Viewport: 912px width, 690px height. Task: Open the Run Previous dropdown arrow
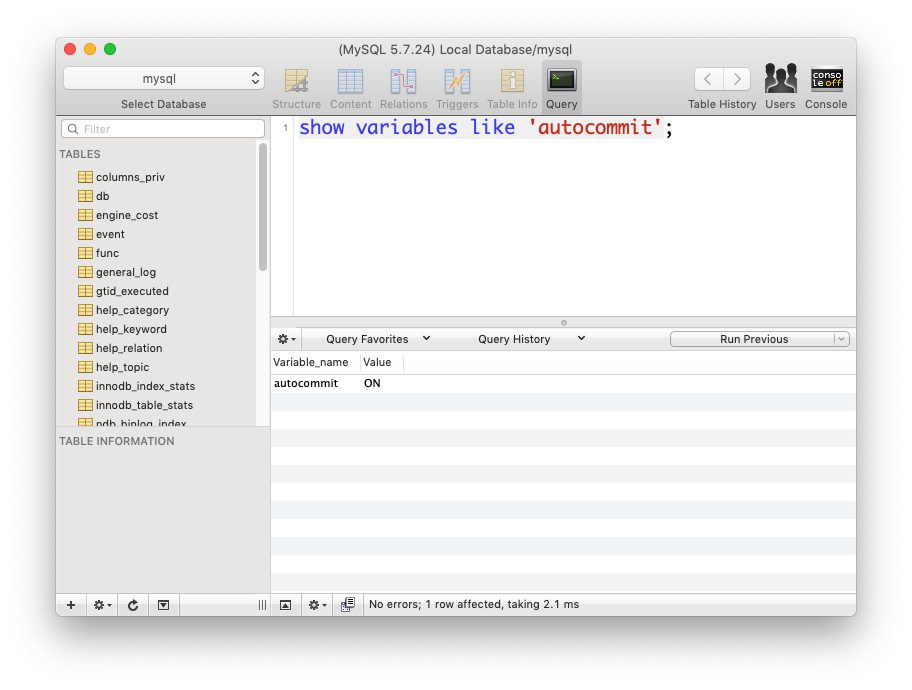point(842,339)
